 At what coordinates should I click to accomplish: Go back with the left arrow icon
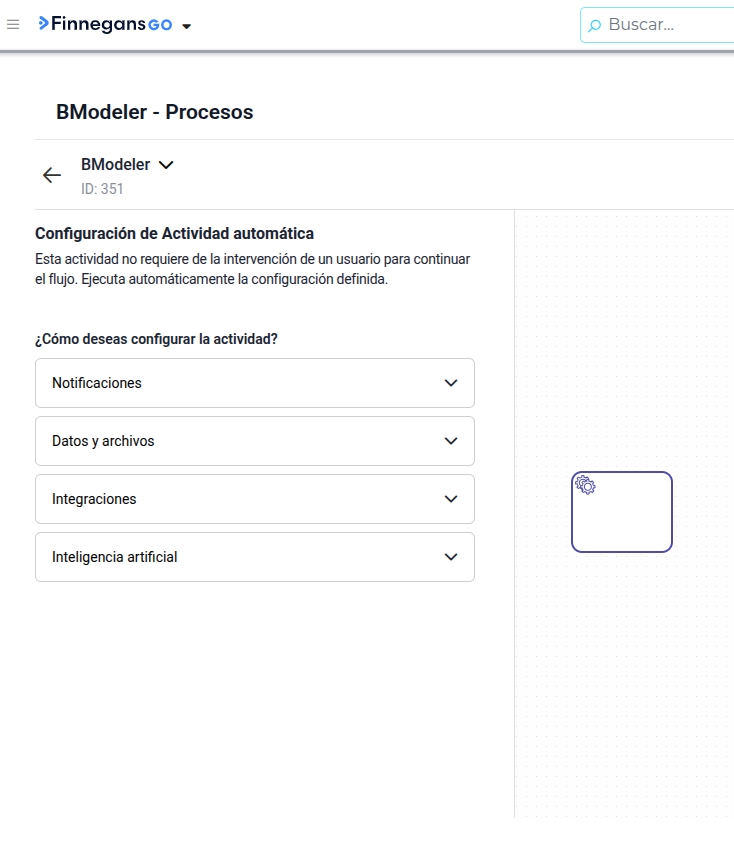52,175
